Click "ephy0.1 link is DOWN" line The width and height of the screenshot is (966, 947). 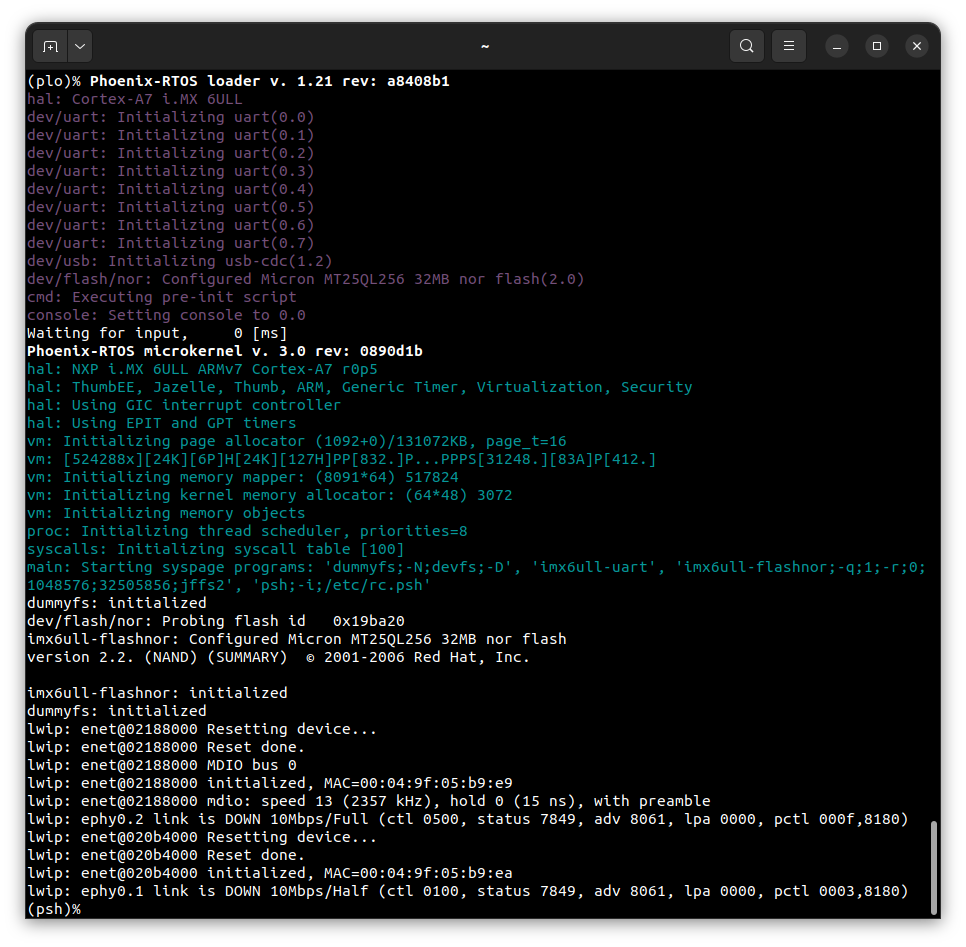(x=468, y=892)
